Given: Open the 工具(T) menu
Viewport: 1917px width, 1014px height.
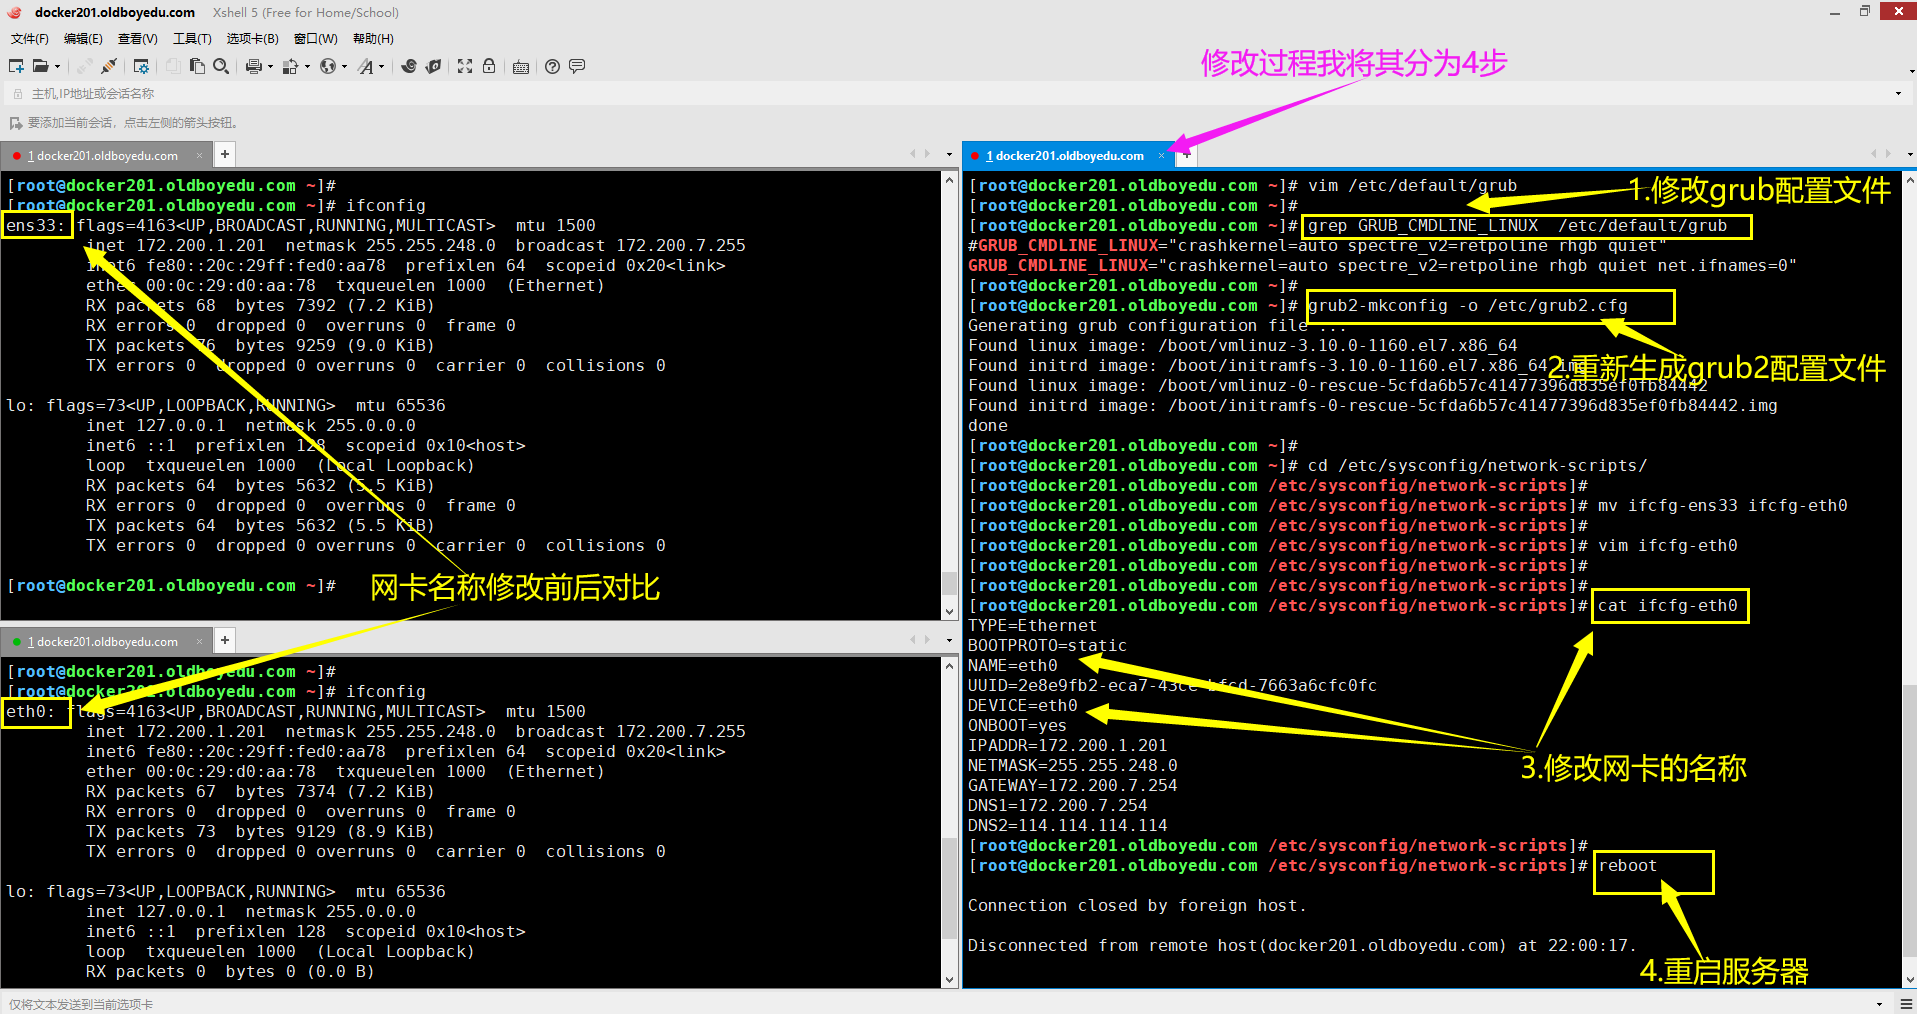Looking at the screenshot, I should 192,39.
